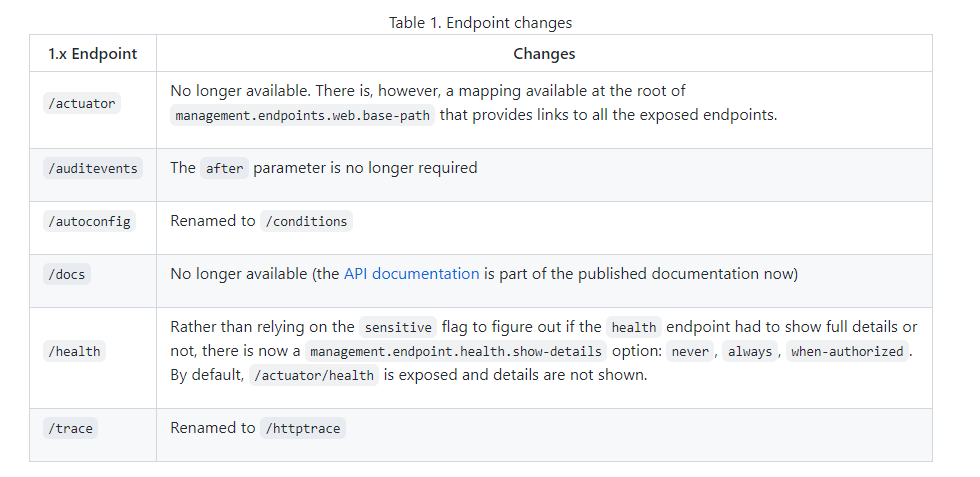
Task: Click the management.endpoint.health.show-details code text
Action: point(455,351)
